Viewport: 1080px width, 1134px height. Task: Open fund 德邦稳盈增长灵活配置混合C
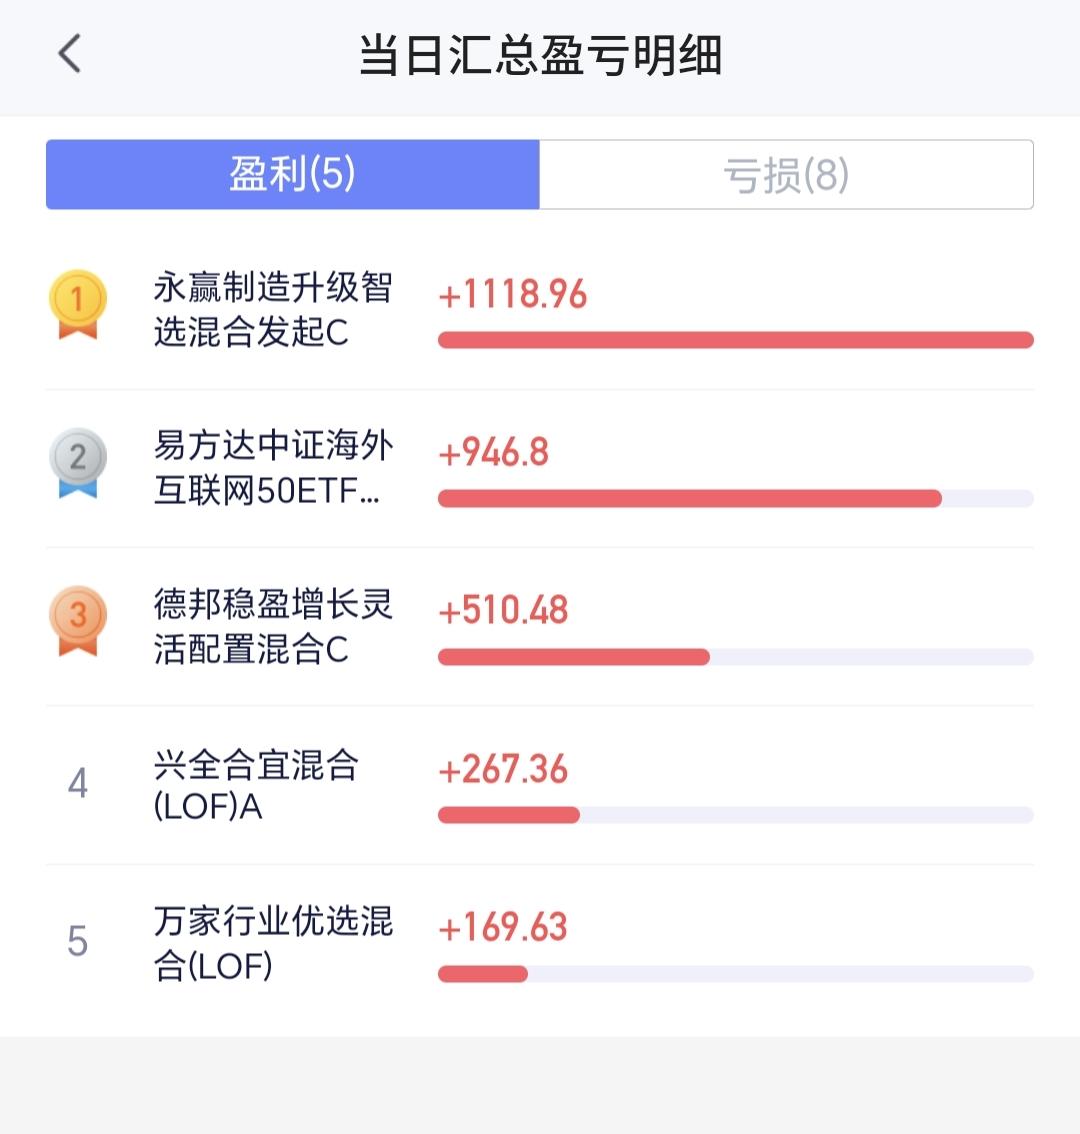point(273,626)
